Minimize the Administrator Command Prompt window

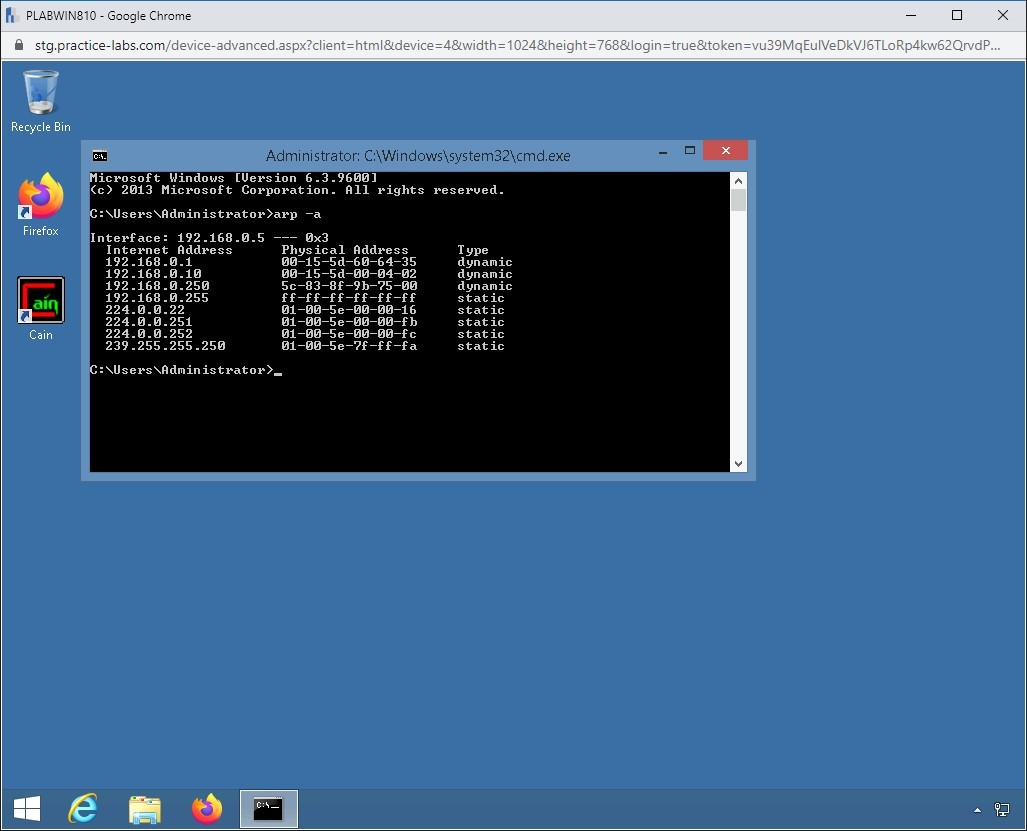click(x=662, y=150)
